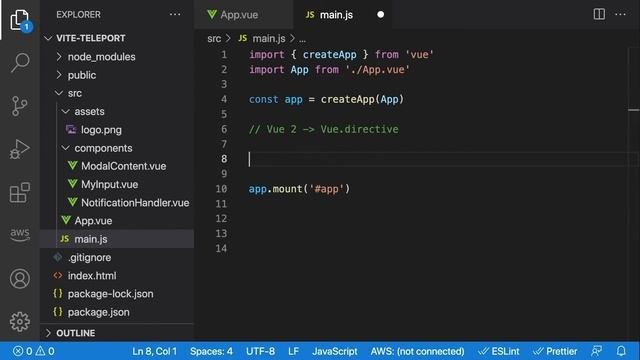Click the breadcrumb ellipsis segment
Screen dimensions: 640x360
[x=302, y=39]
